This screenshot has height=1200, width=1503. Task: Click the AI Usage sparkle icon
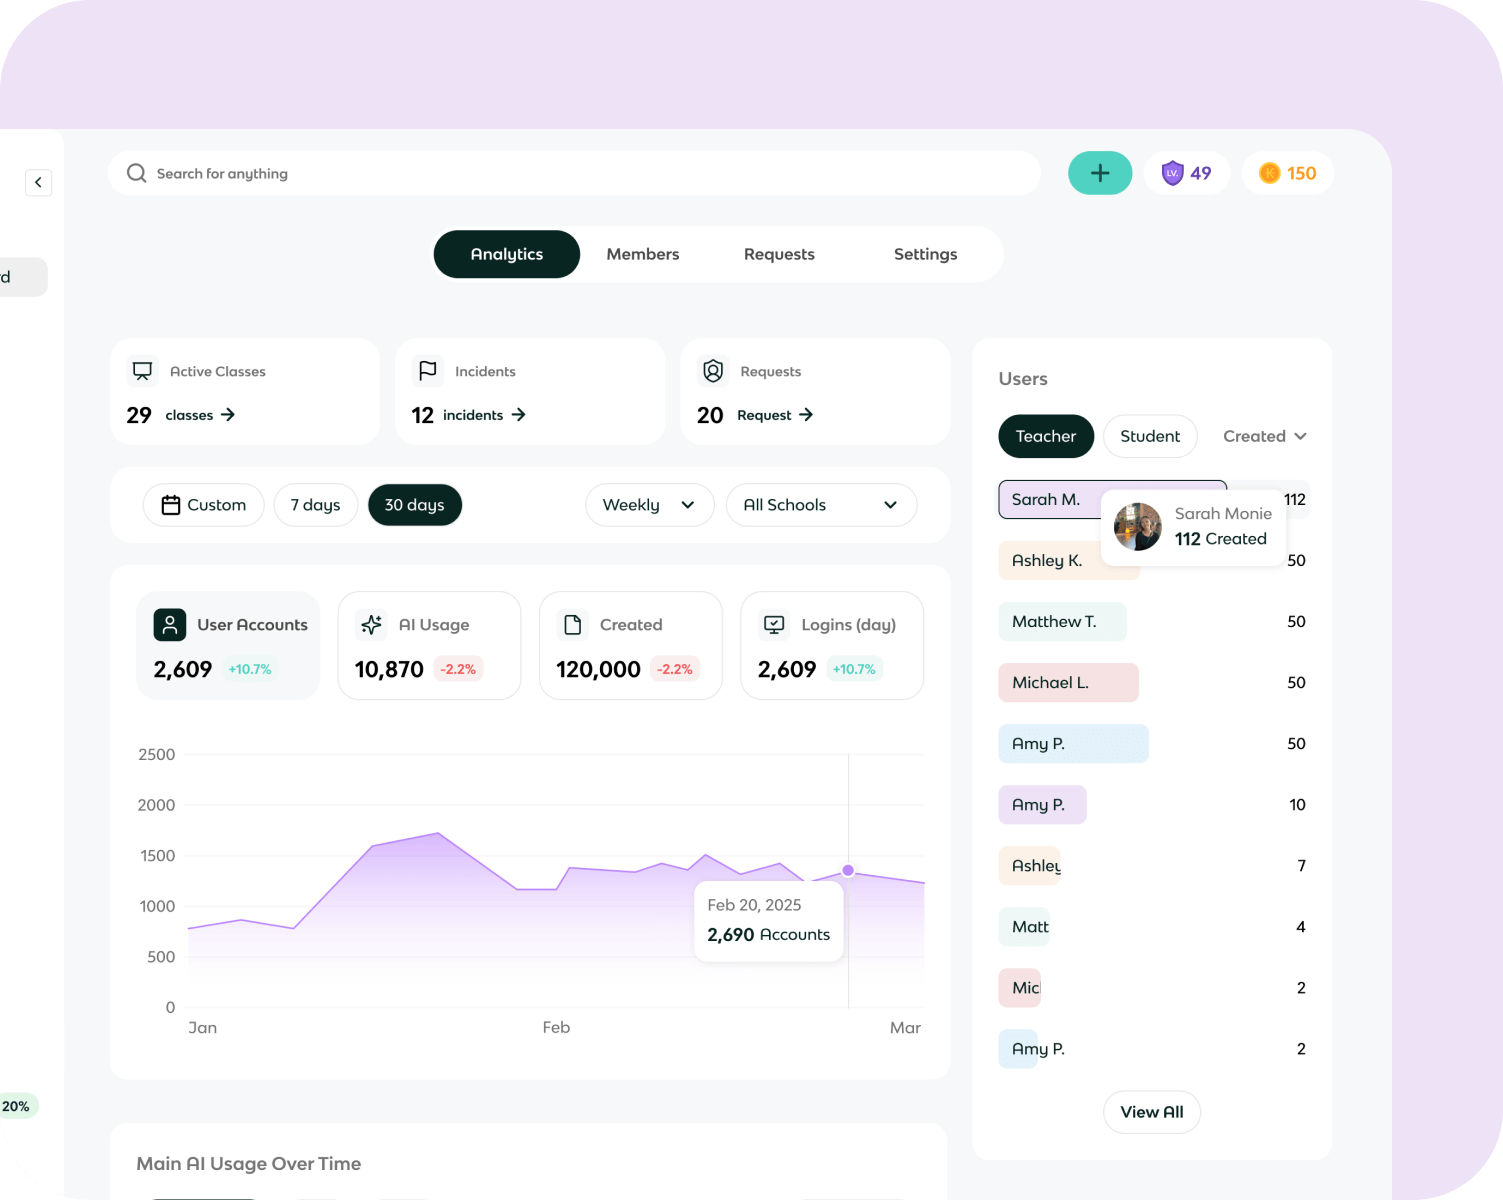coord(371,625)
